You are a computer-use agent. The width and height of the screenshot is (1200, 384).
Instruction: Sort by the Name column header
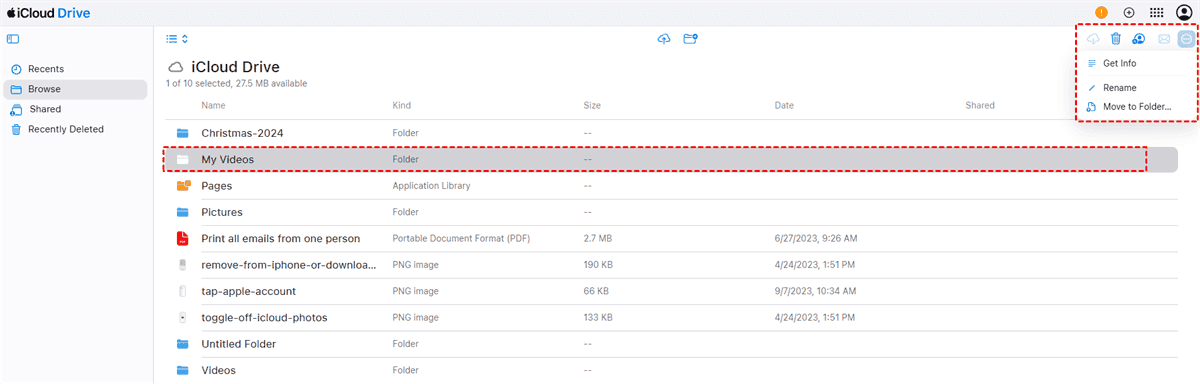[212, 105]
